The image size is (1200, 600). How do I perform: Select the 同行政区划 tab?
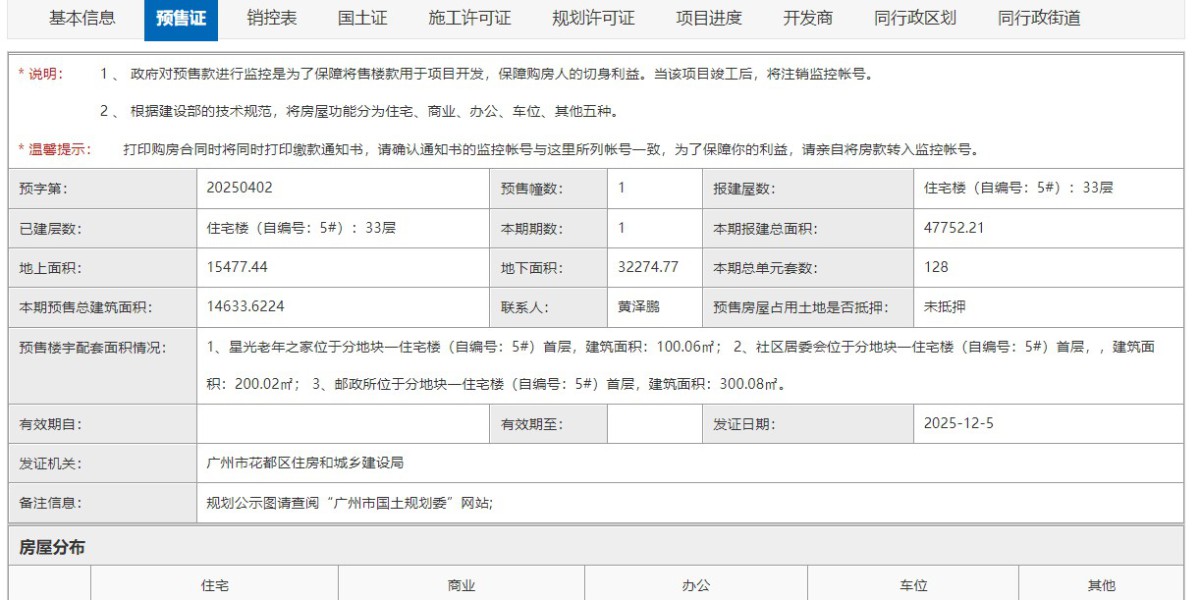click(x=915, y=18)
